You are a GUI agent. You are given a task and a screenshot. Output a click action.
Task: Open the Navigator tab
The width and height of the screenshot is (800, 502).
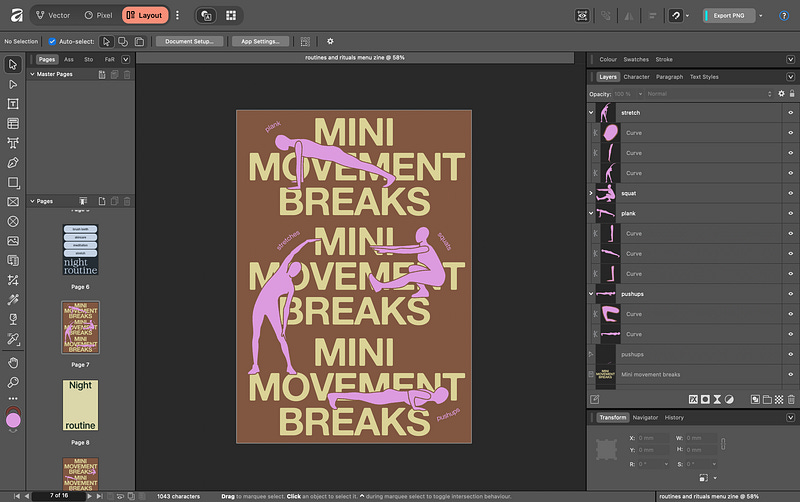click(x=645, y=417)
